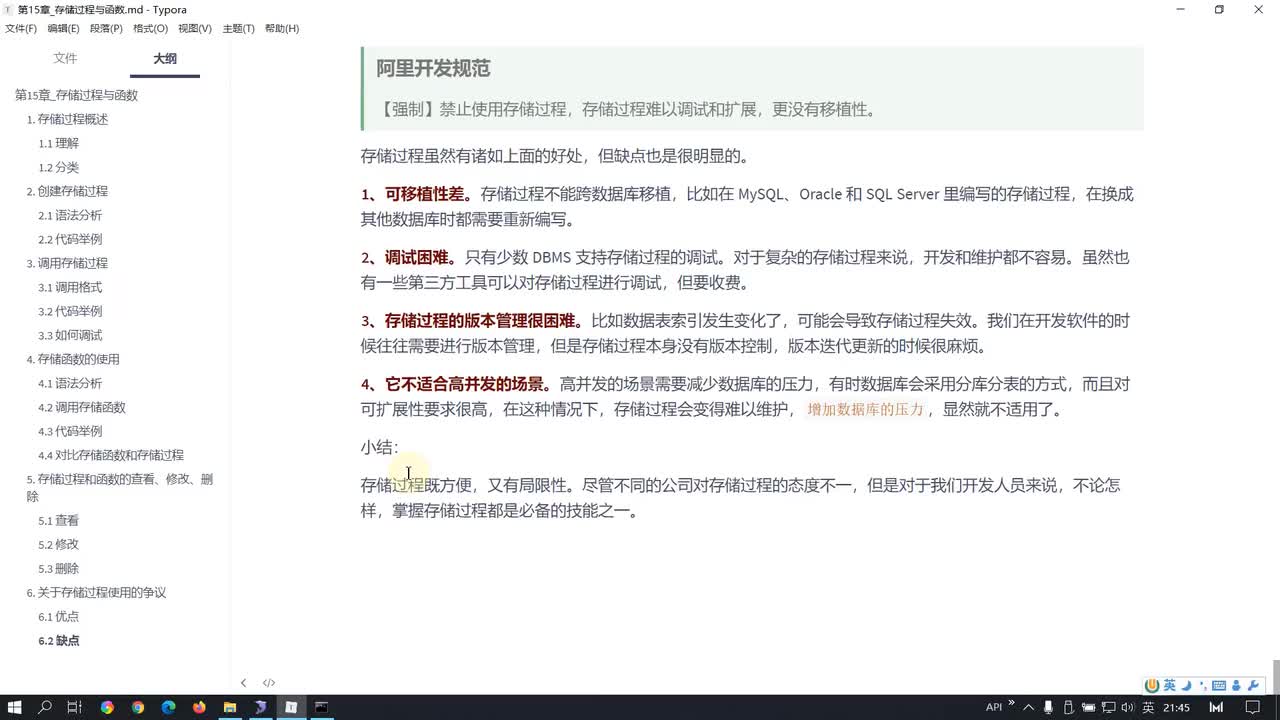Viewport: 1280px width, 720px height.
Task: Switch to source code mode icon
Action: coord(269,683)
